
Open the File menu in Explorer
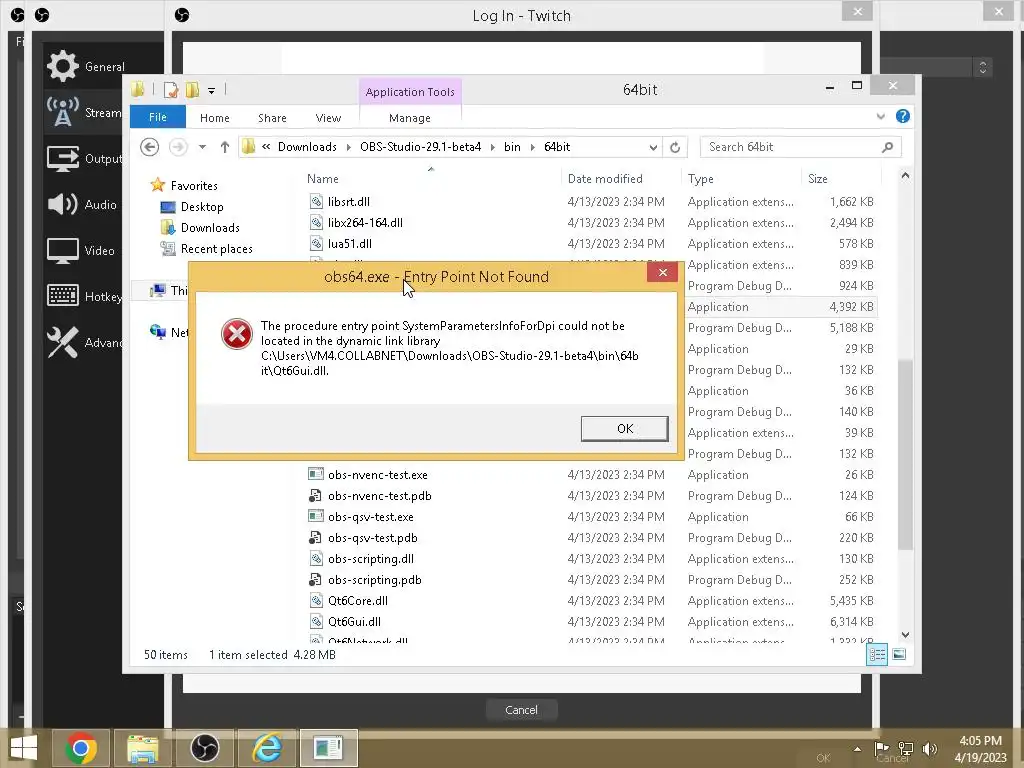[x=157, y=117]
